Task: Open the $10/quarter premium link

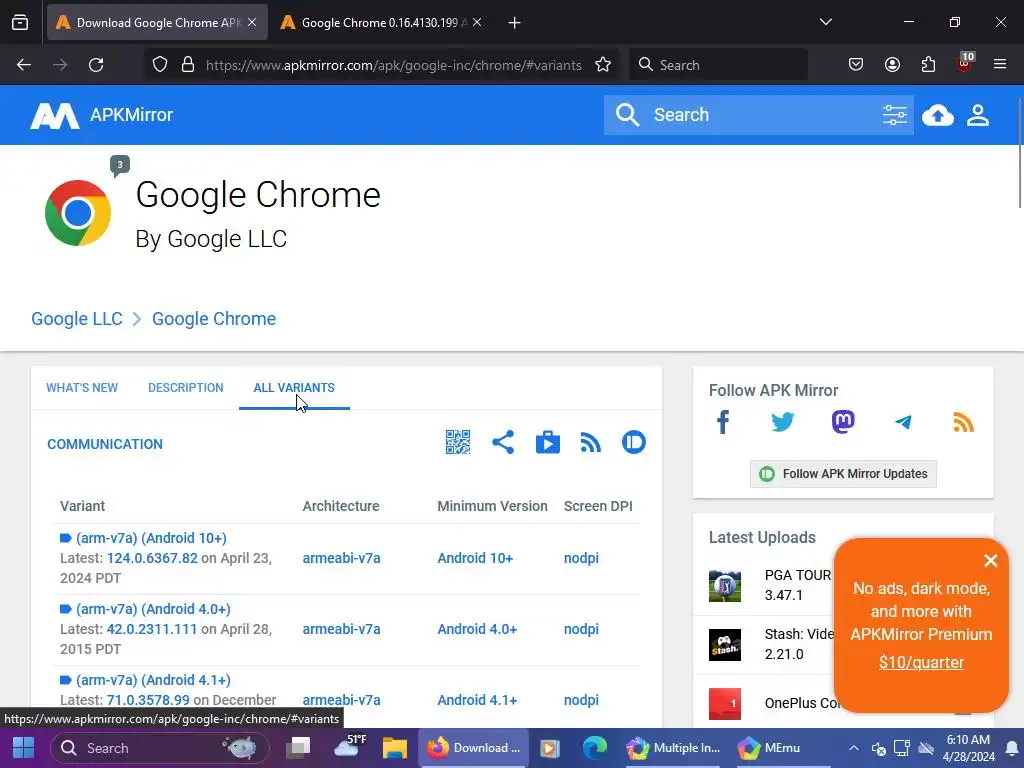Action: coord(921,662)
